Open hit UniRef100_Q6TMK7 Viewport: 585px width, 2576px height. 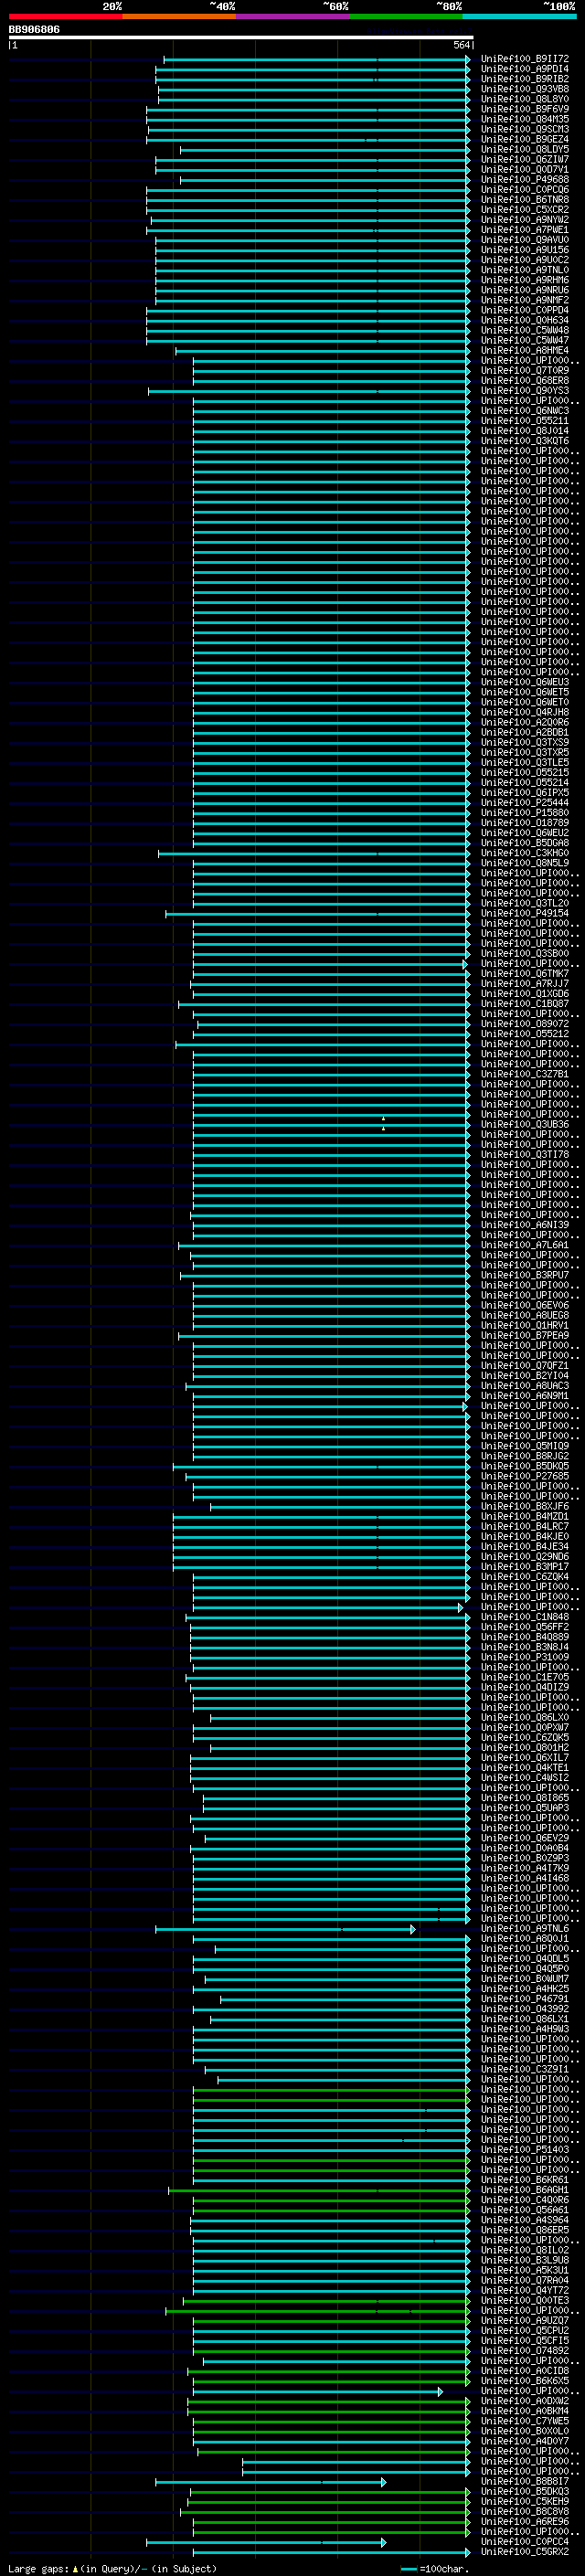pyautogui.click(x=524, y=973)
